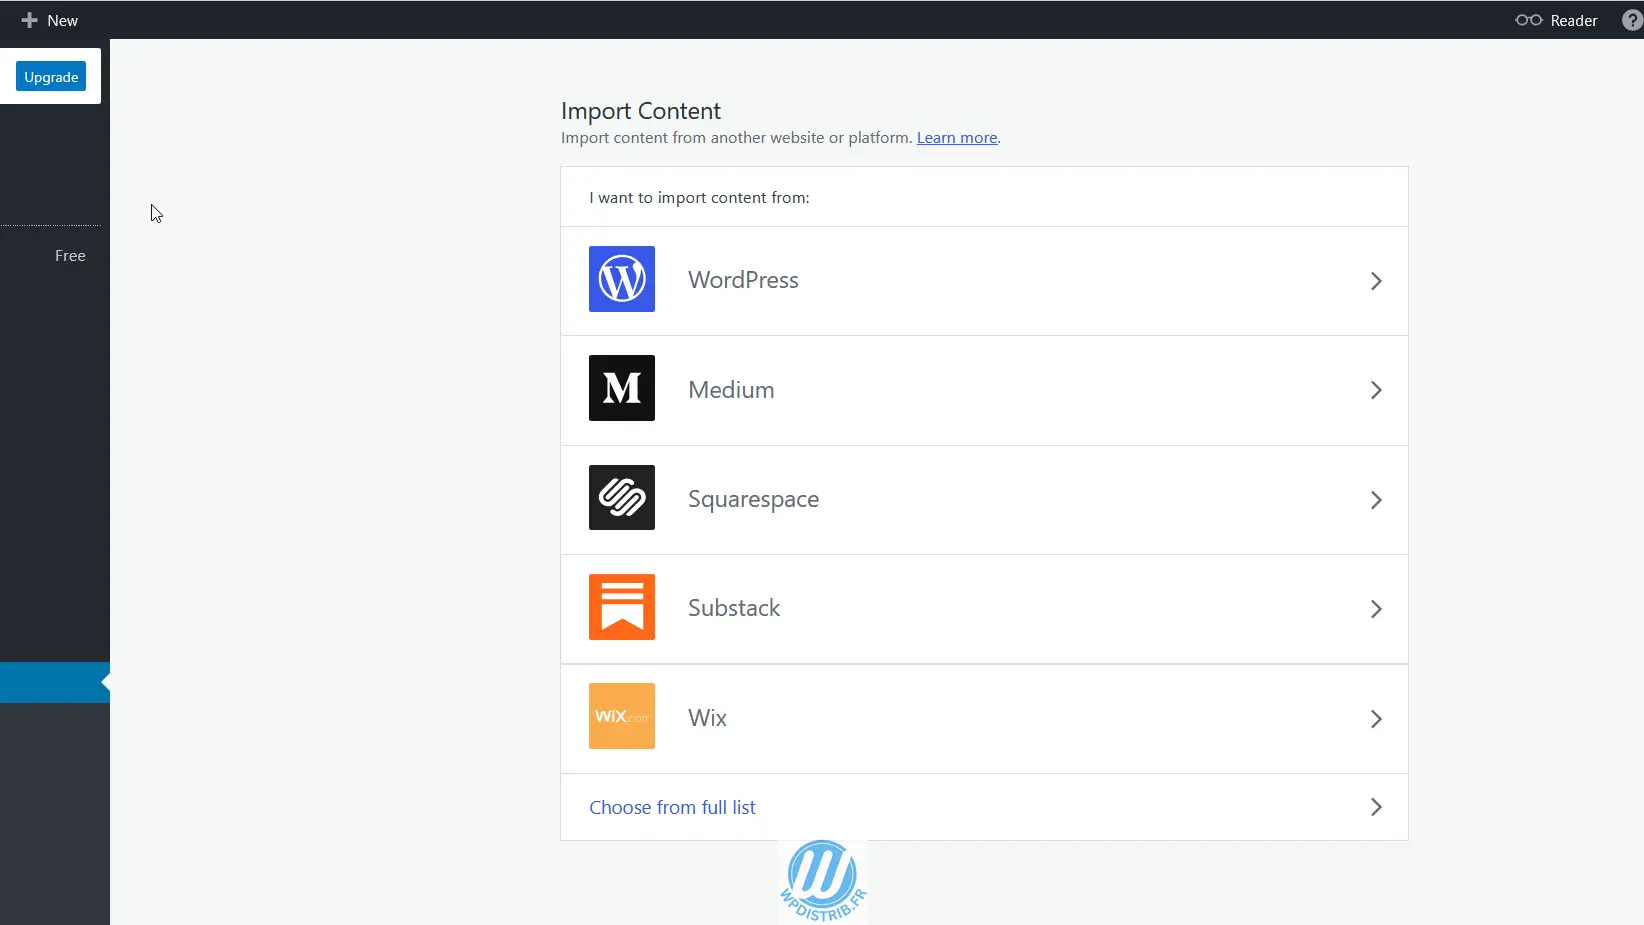This screenshot has height=925, width=1644.
Task: Click the Squarespace logo icon
Action: tap(622, 497)
